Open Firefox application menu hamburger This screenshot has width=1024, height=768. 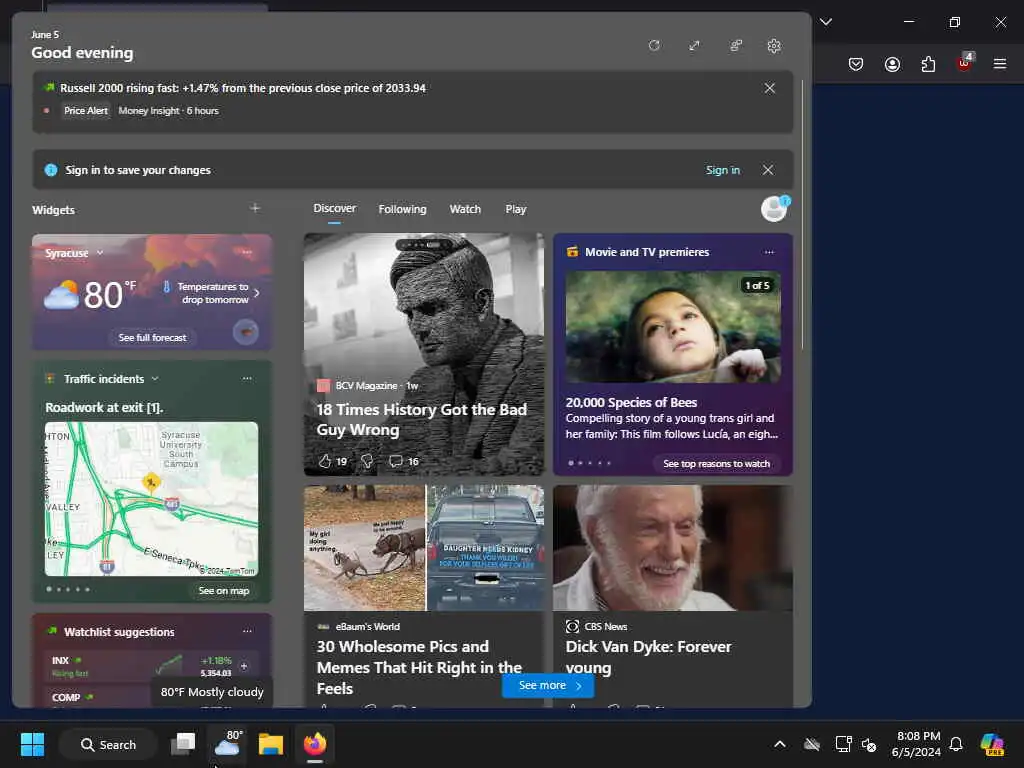click(1000, 63)
